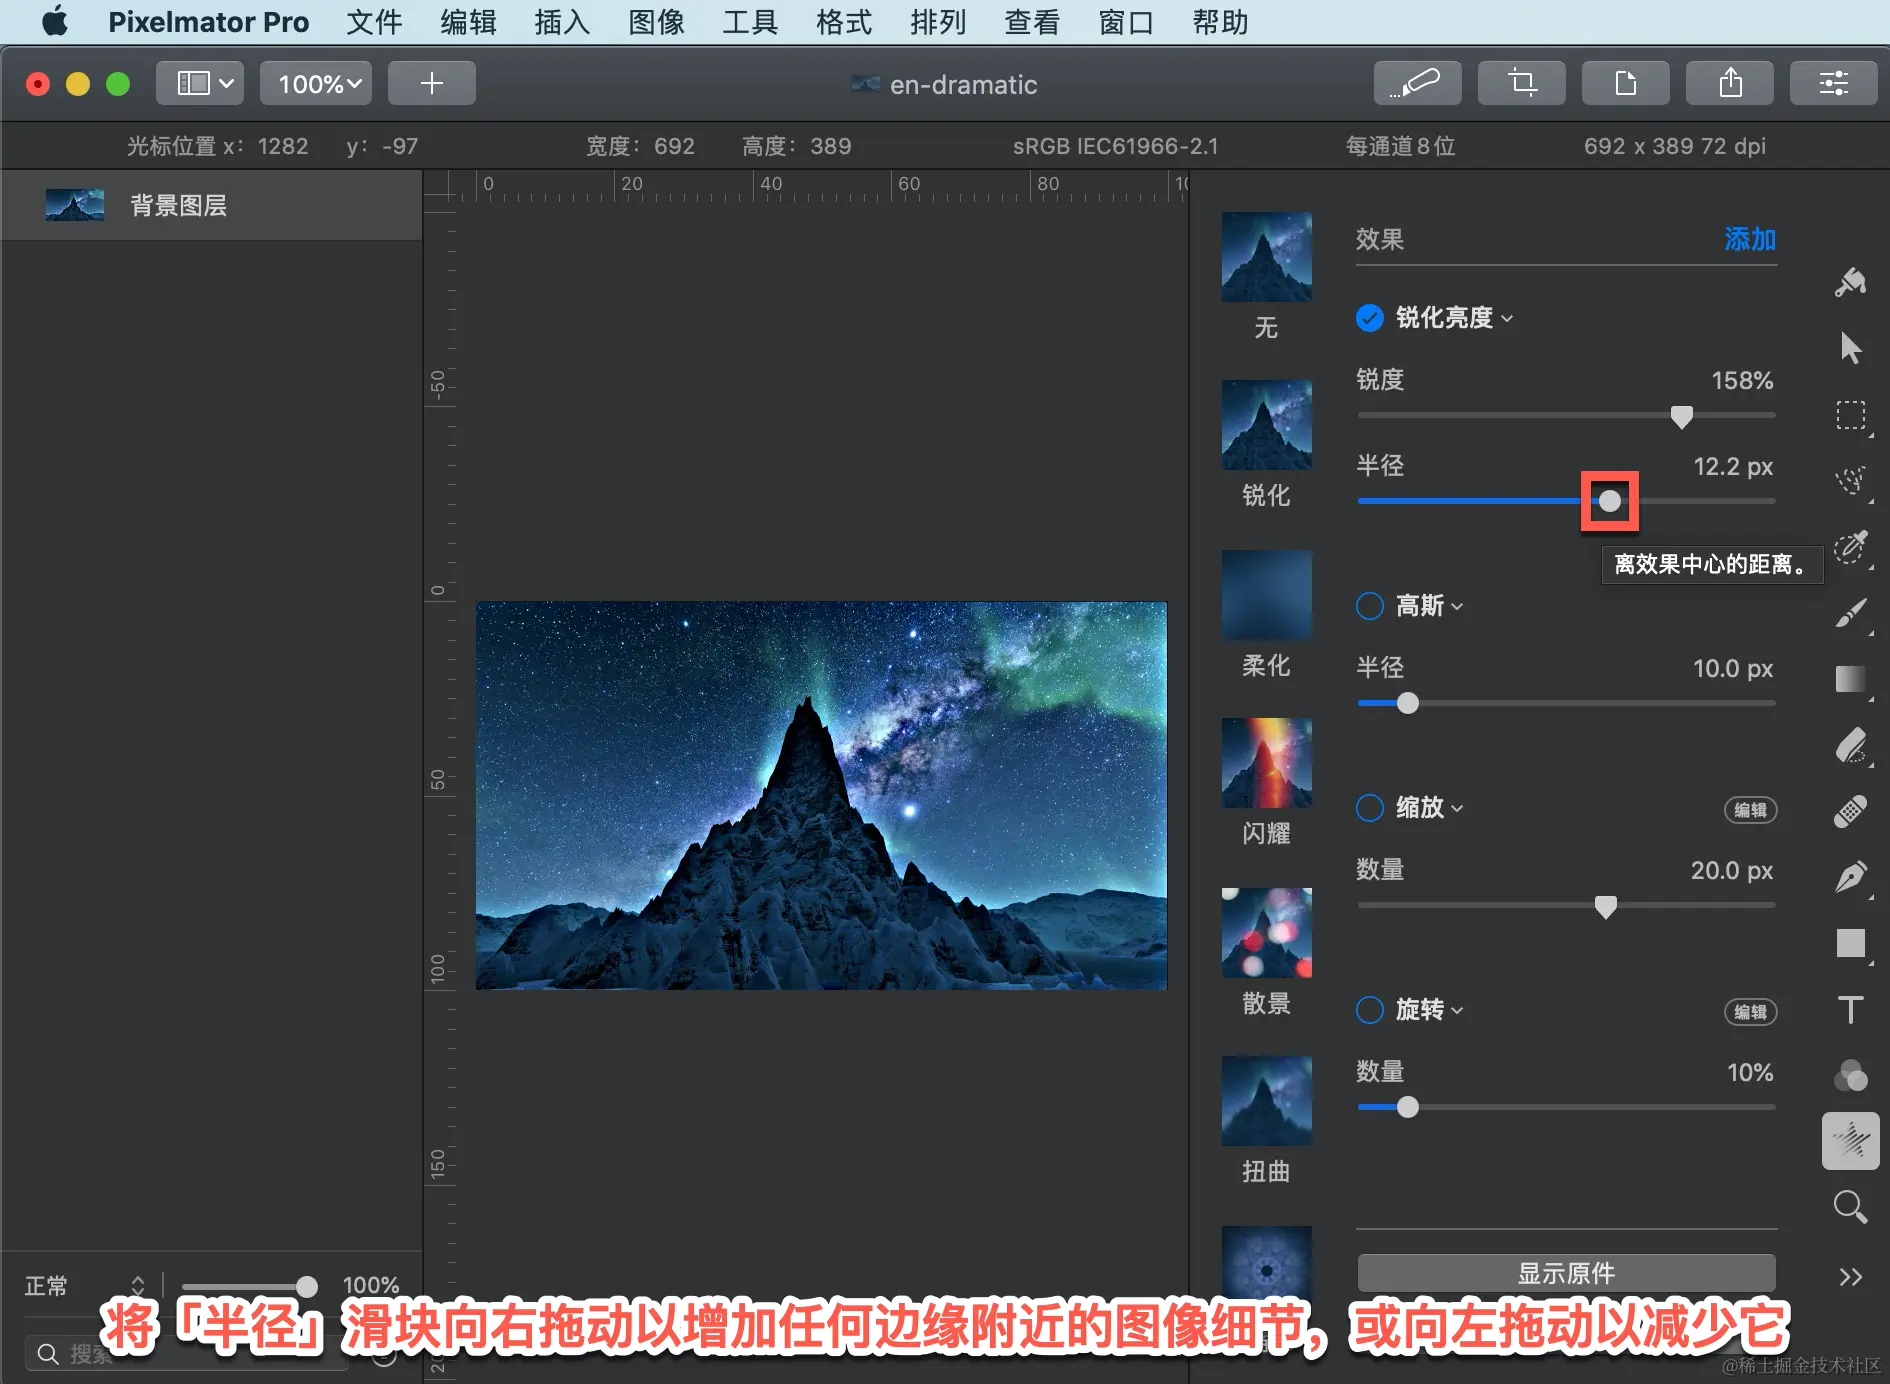Select the Repair bandage tool
This screenshot has width=1890, height=1384.
[1851, 811]
